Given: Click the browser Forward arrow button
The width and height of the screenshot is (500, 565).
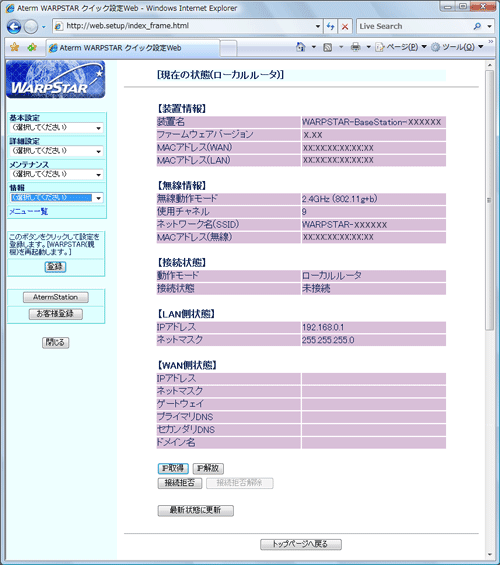Looking at the screenshot, I should point(31,27).
